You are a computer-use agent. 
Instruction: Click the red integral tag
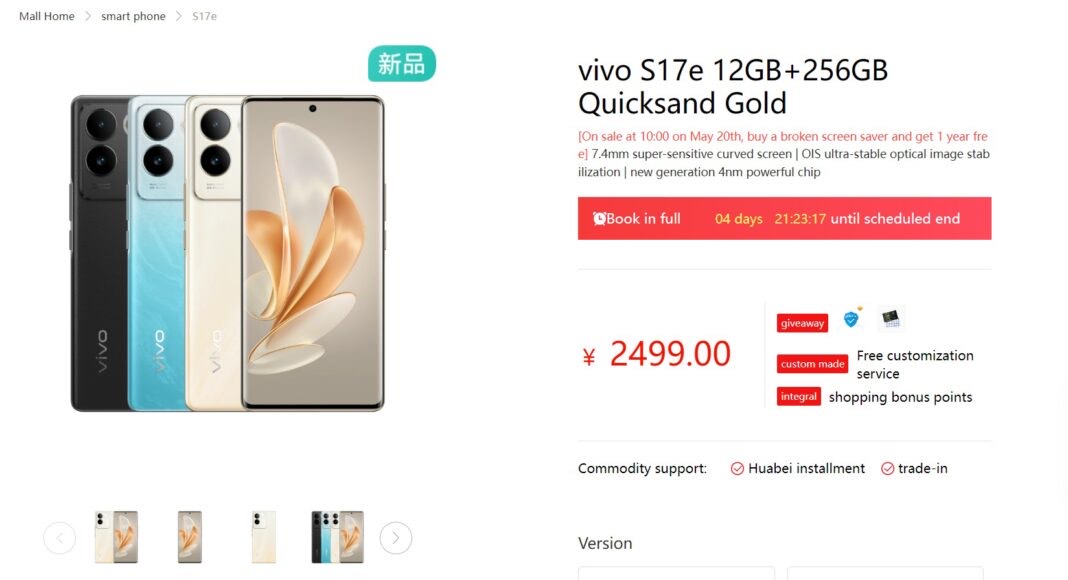coord(798,396)
